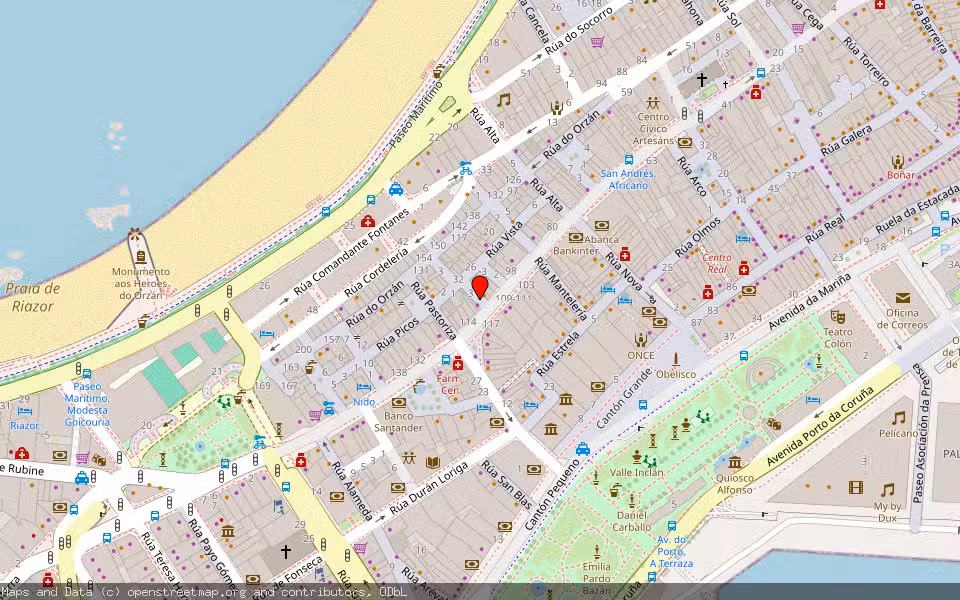Select the Valle Inclán statue icon
The width and height of the screenshot is (960, 600).
[x=637, y=457]
